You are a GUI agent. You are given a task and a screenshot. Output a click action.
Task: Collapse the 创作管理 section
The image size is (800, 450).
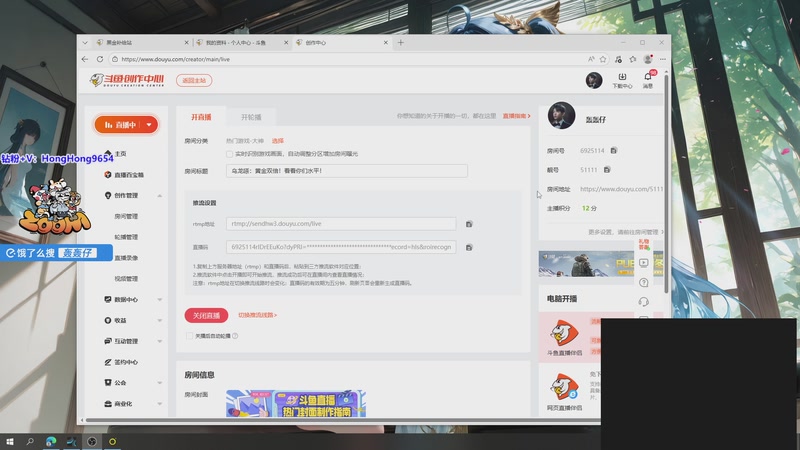(160, 196)
